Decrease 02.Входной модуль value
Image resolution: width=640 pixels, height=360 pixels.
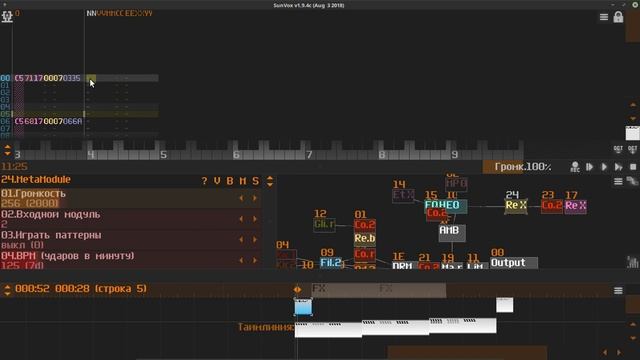tap(241, 219)
